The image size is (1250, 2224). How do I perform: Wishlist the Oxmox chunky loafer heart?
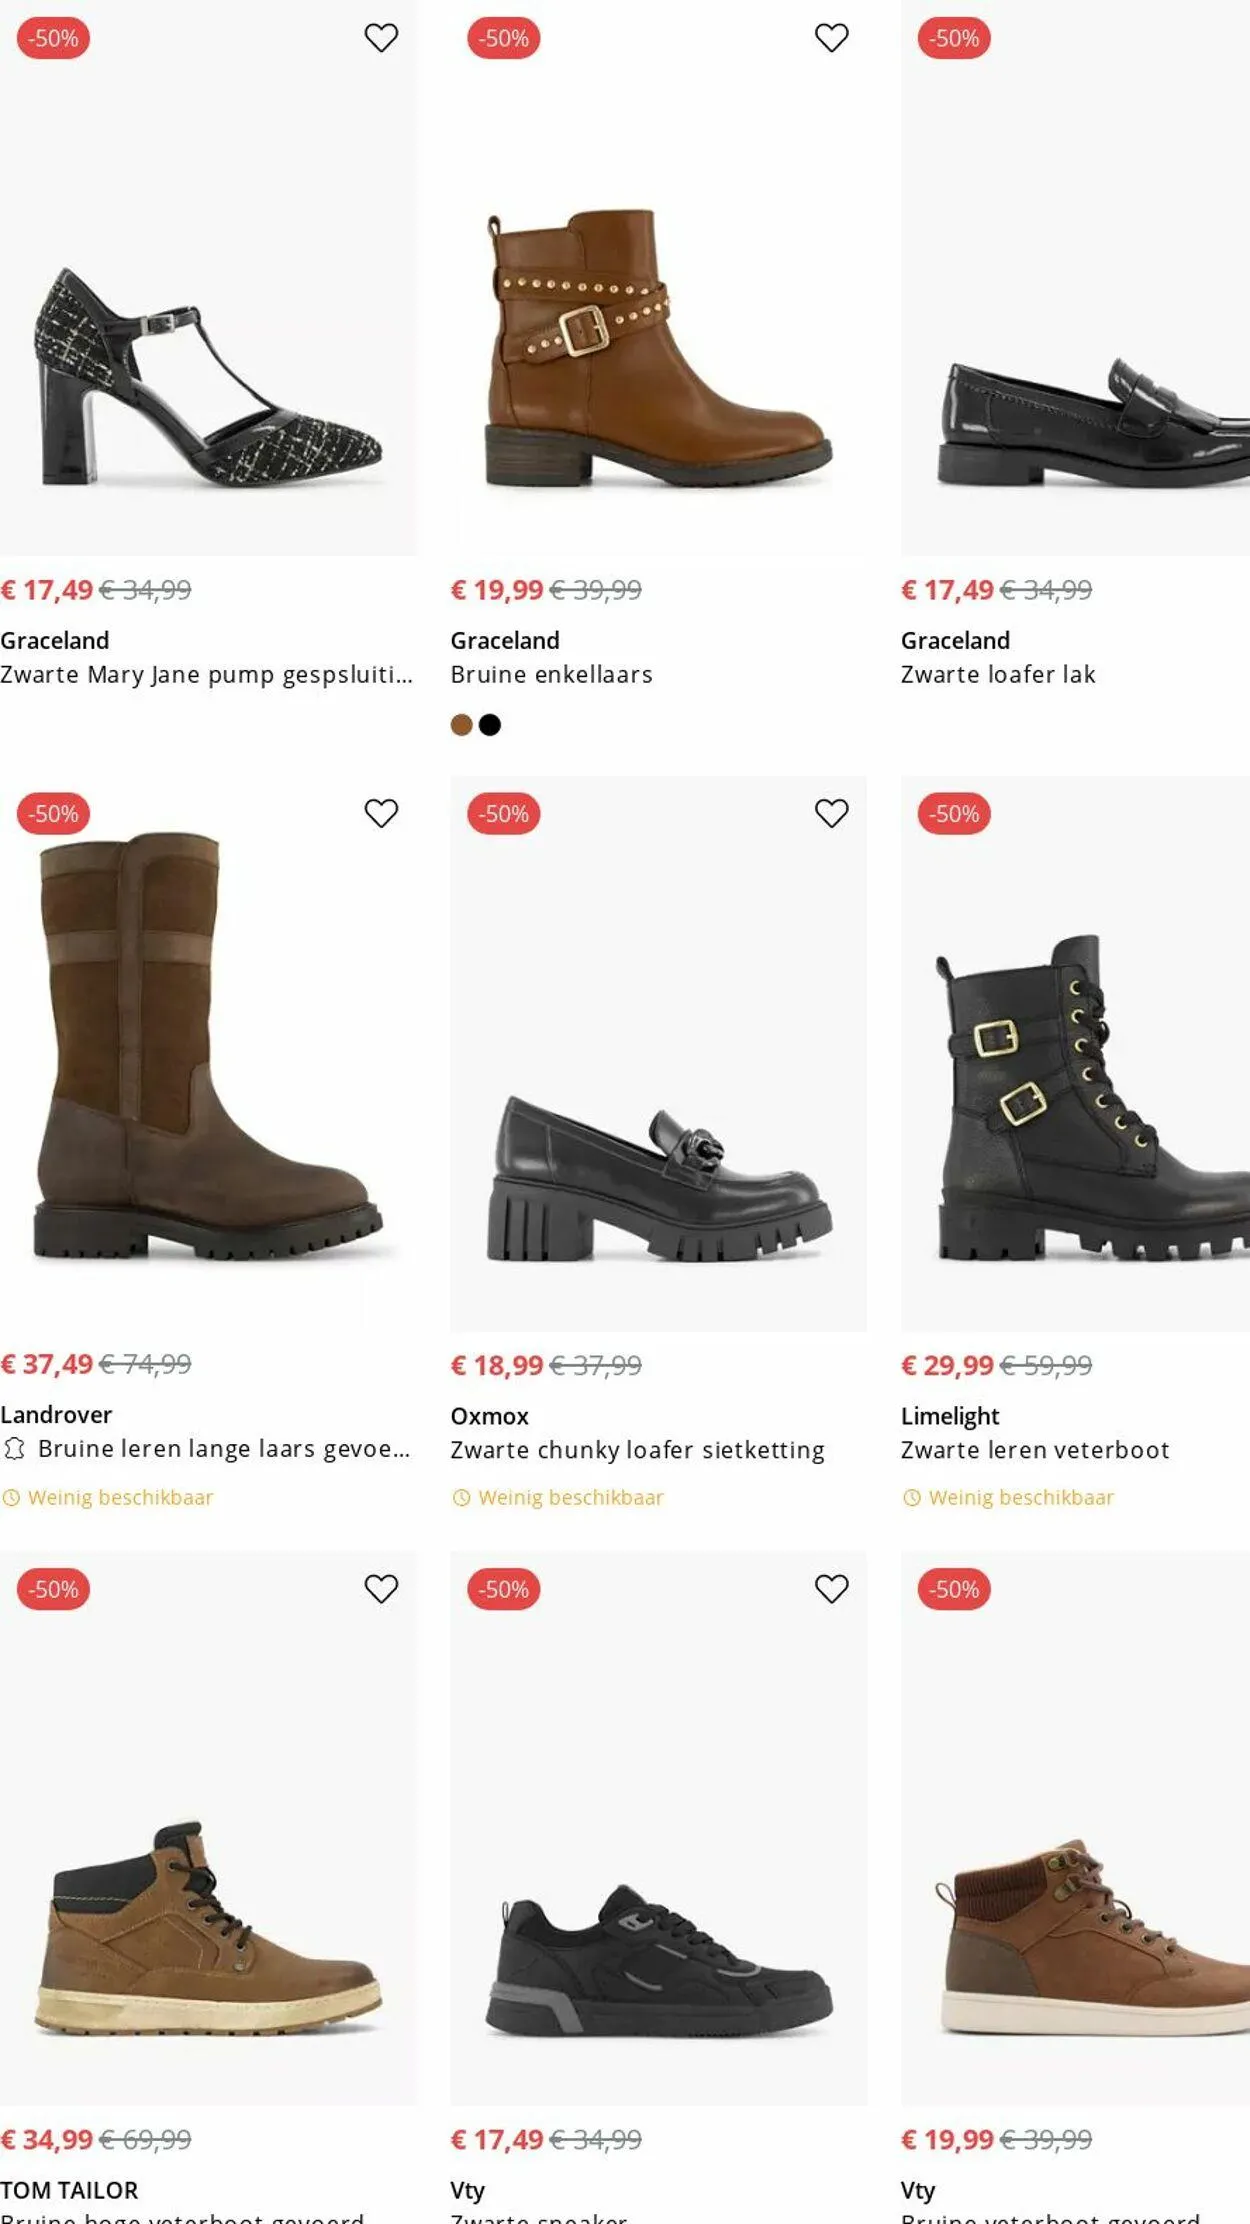click(831, 813)
